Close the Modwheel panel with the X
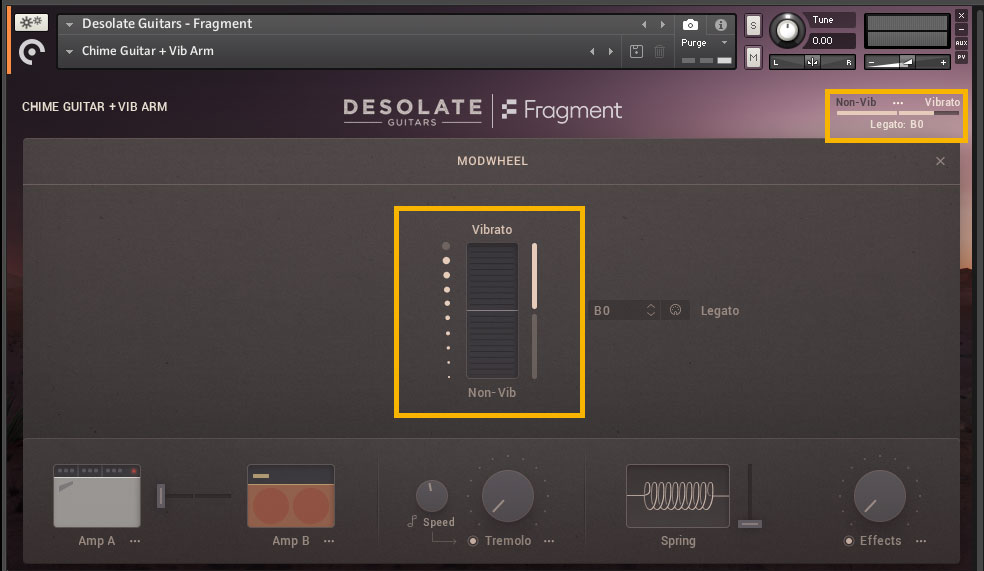984x571 pixels. click(940, 161)
